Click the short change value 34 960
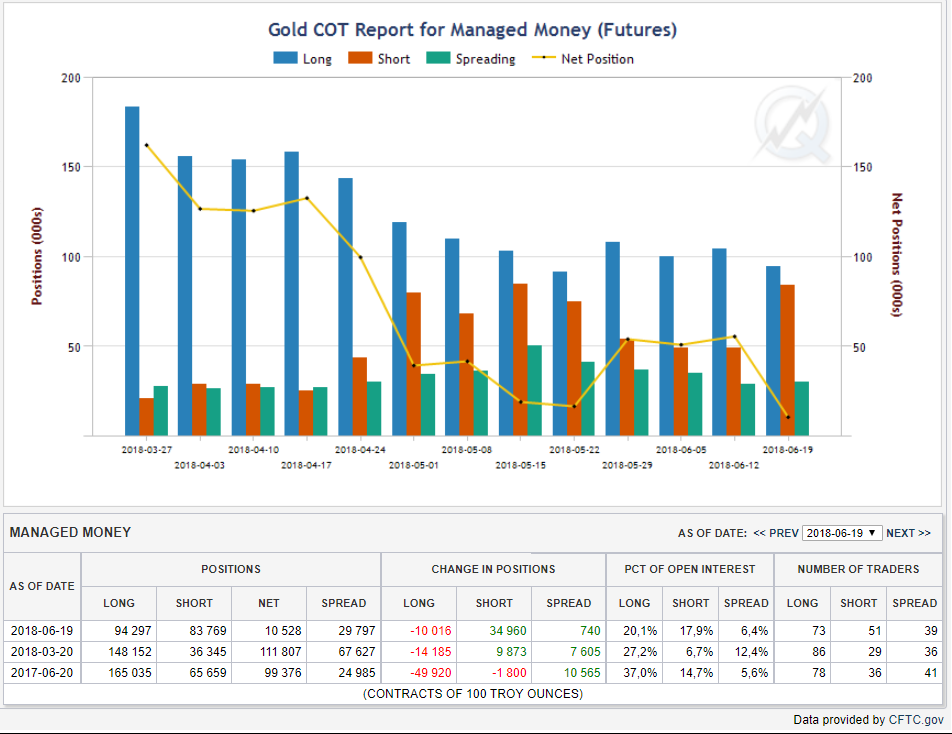This screenshot has width=952, height=734. (x=508, y=631)
